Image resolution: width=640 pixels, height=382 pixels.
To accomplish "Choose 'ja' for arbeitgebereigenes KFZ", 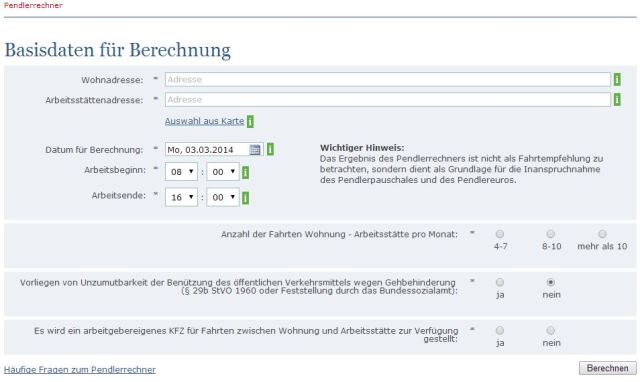I will point(500,330).
